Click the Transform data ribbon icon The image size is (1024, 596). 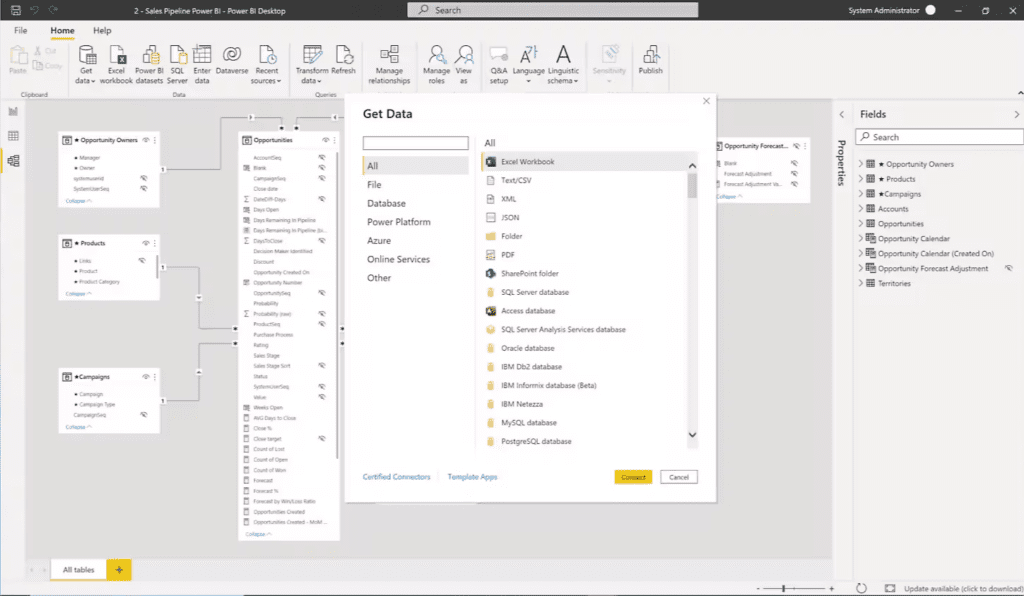[x=312, y=64]
